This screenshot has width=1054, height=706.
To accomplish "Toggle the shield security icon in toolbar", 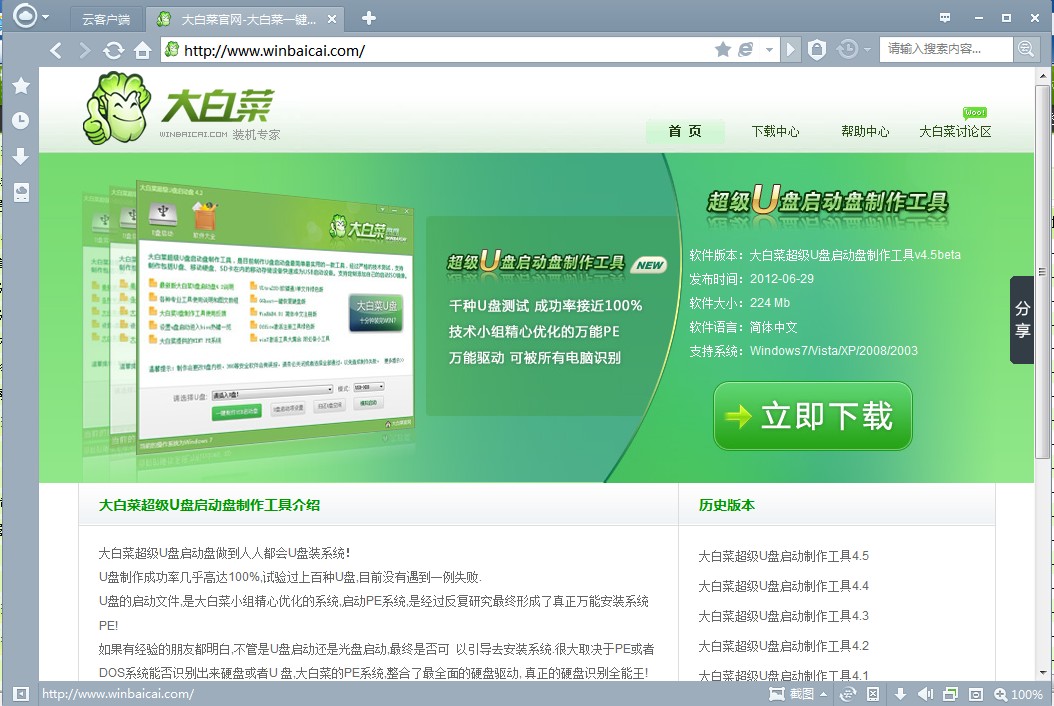I will (x=817, y=49).
